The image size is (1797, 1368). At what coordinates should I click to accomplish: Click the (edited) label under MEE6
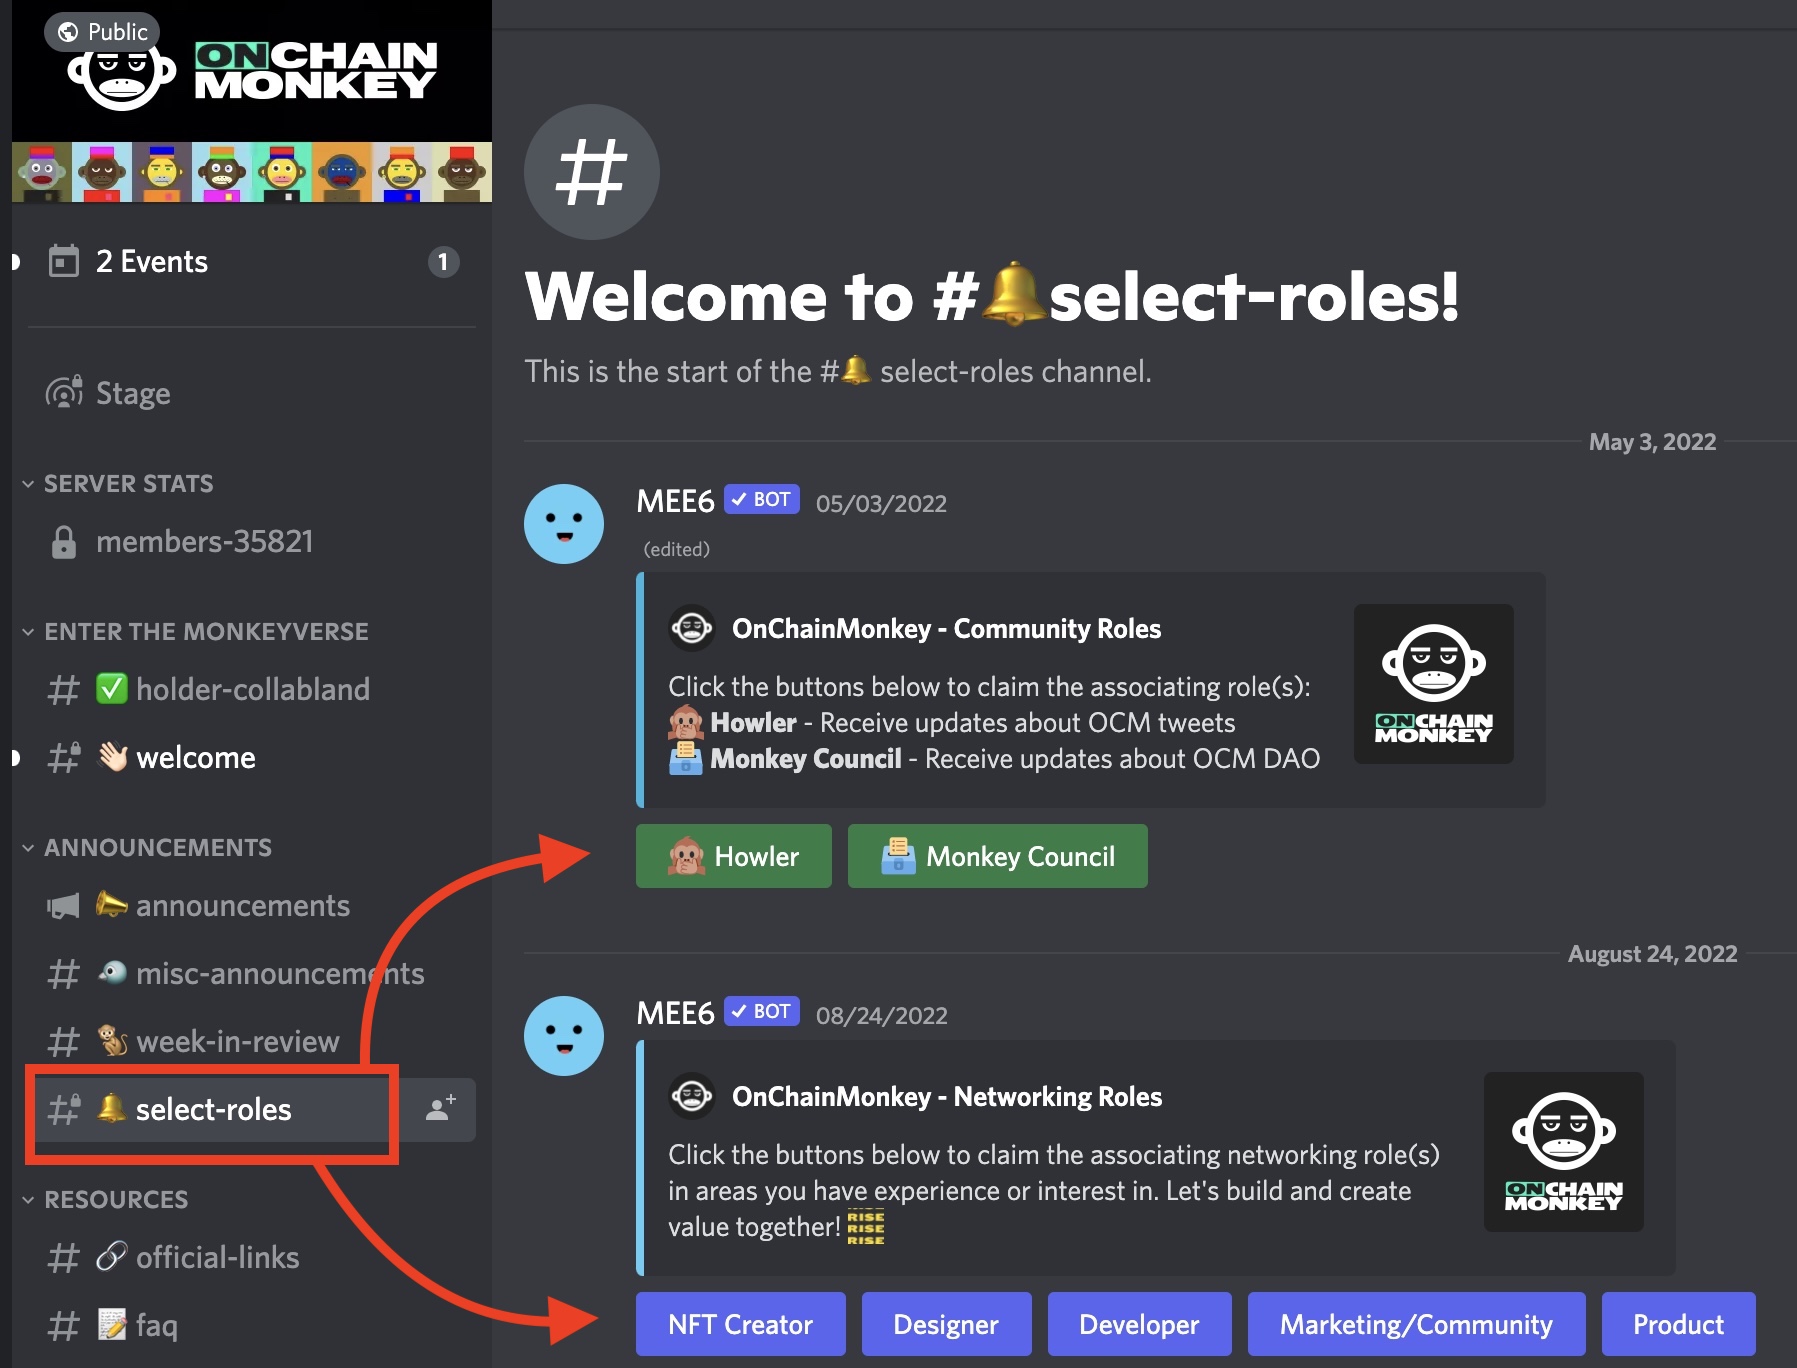click(x=677, y=549)
